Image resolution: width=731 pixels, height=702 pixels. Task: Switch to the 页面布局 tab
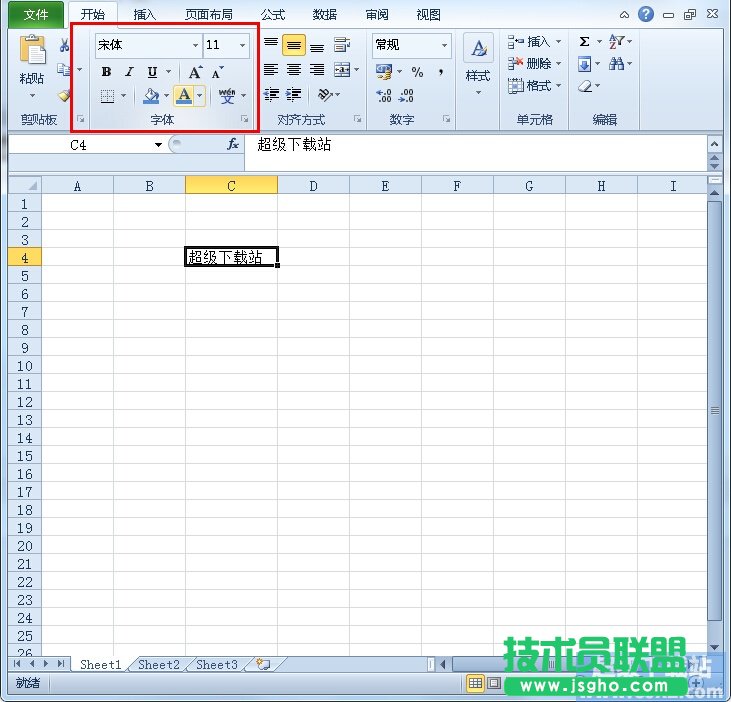(209, 15)
